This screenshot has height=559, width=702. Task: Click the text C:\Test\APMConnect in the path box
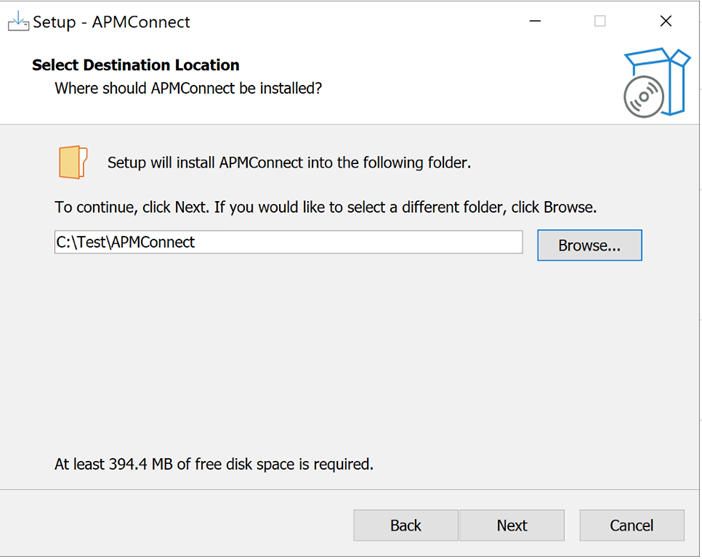click(125, 242)
